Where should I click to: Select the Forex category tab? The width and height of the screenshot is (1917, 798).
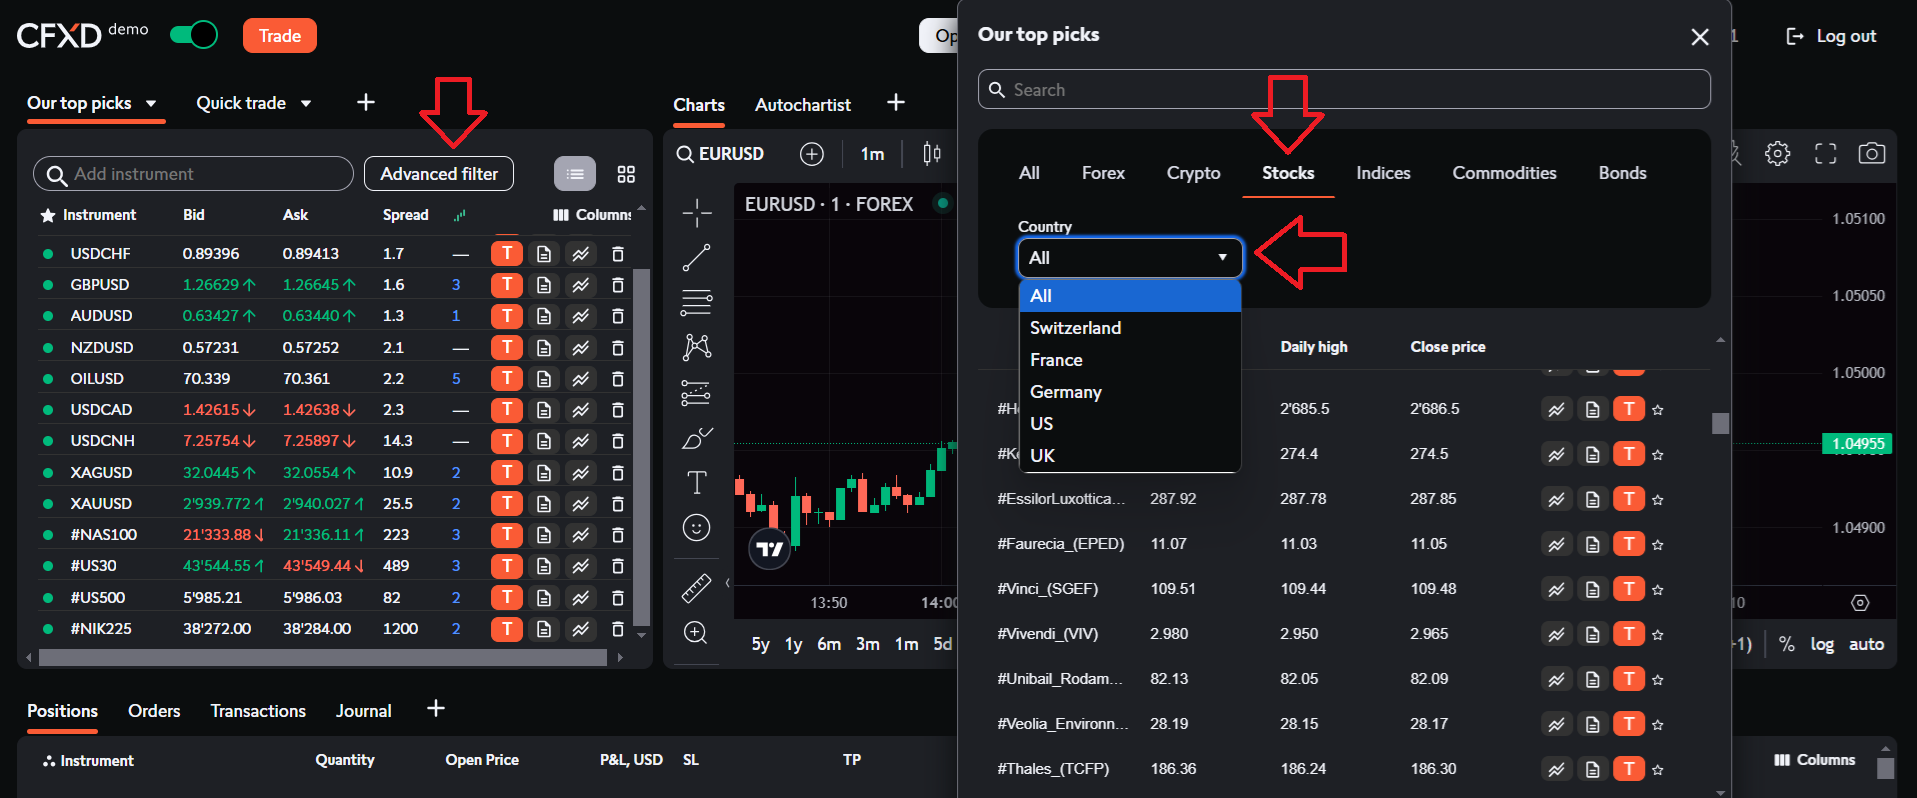pyautogui.click(x=1103, y=173)
